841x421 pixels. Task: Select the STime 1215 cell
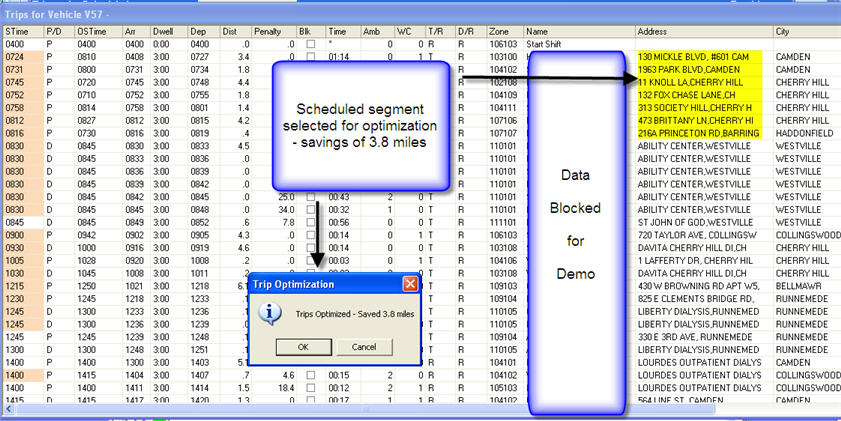coord(23,286)
